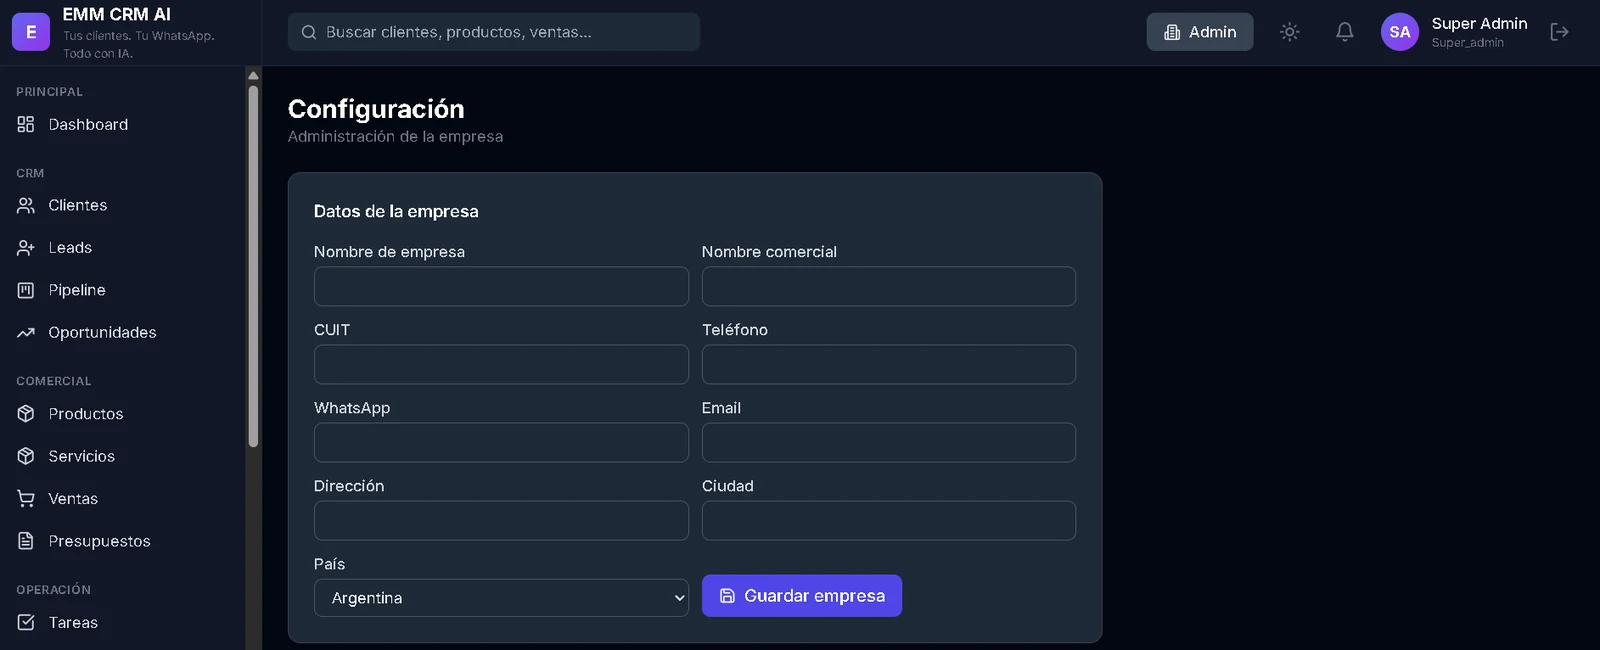Open the Servicios label in sidebar
Image resolution: width=1600 pixels, height=650 pixels.
[82, 456]
